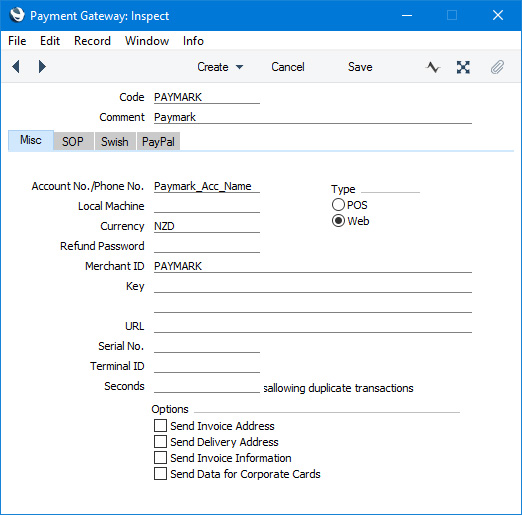522x515 pixels.
Task: Tick Send Data for Corporate Cards
Action: 160,474
